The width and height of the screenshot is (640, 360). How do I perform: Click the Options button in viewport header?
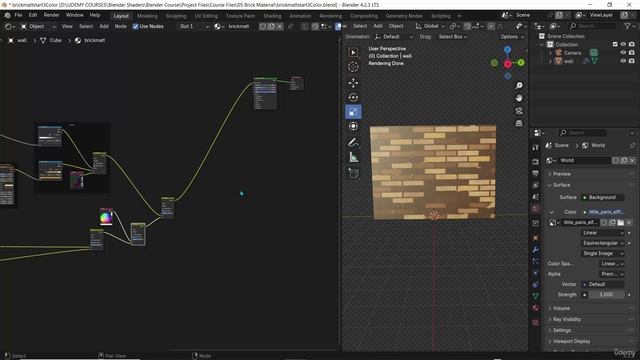[x=512, y=37]
